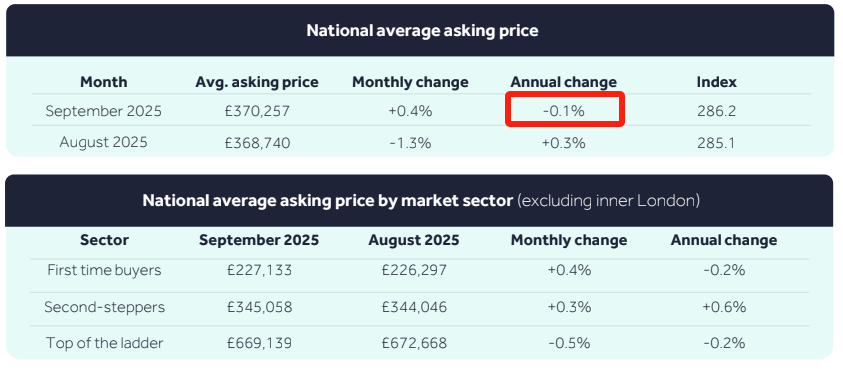This screenshot has width=843, height=370.
Task: Select the 286.2 index value
Action: click(x=717, y=111)
